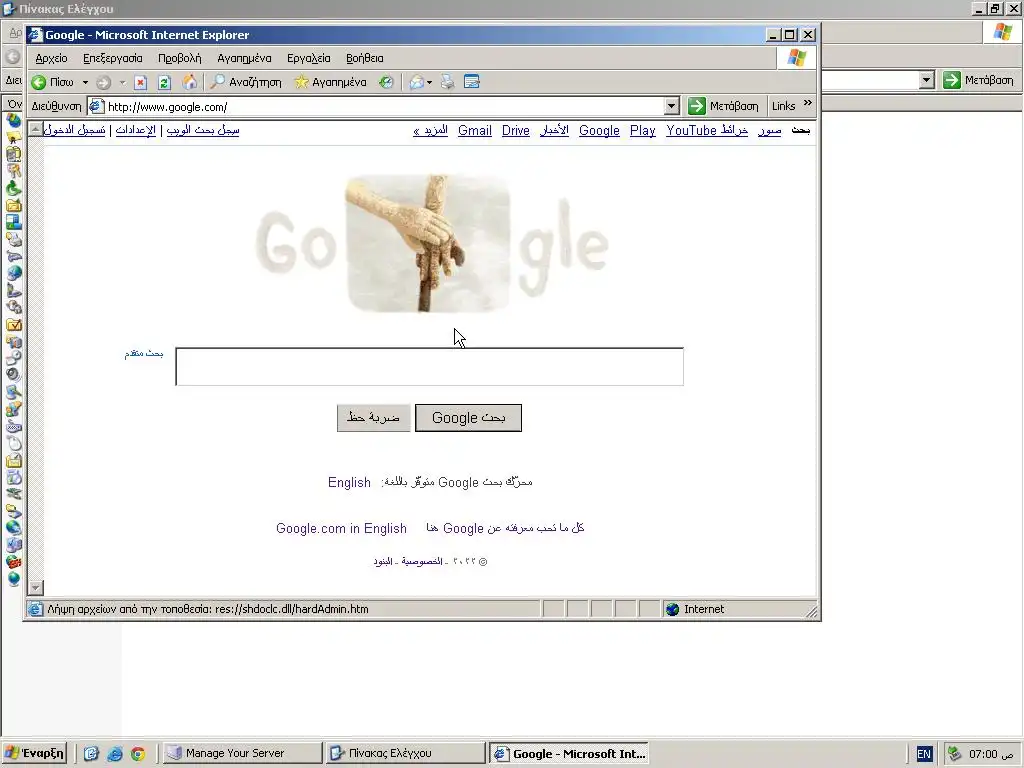Click the 'ضربة حظ' lucky button
1024x768 pixels.
pyautogui.click(x=373, y=418)
